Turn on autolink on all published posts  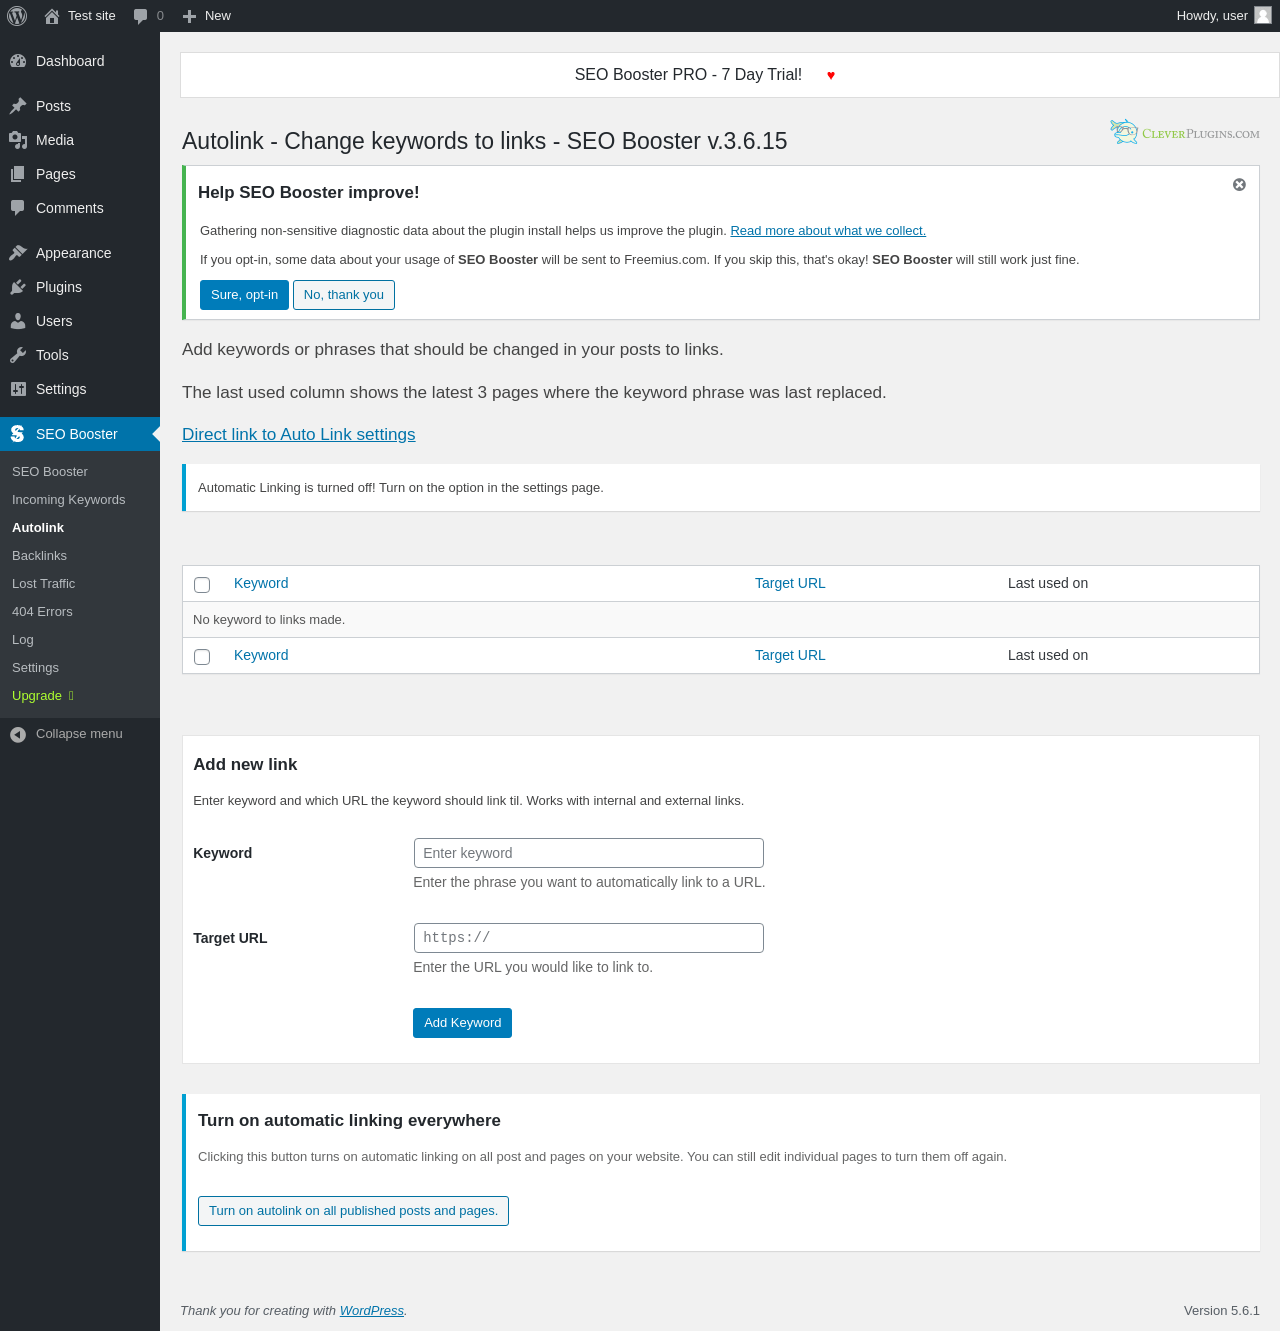[353, 1211]
